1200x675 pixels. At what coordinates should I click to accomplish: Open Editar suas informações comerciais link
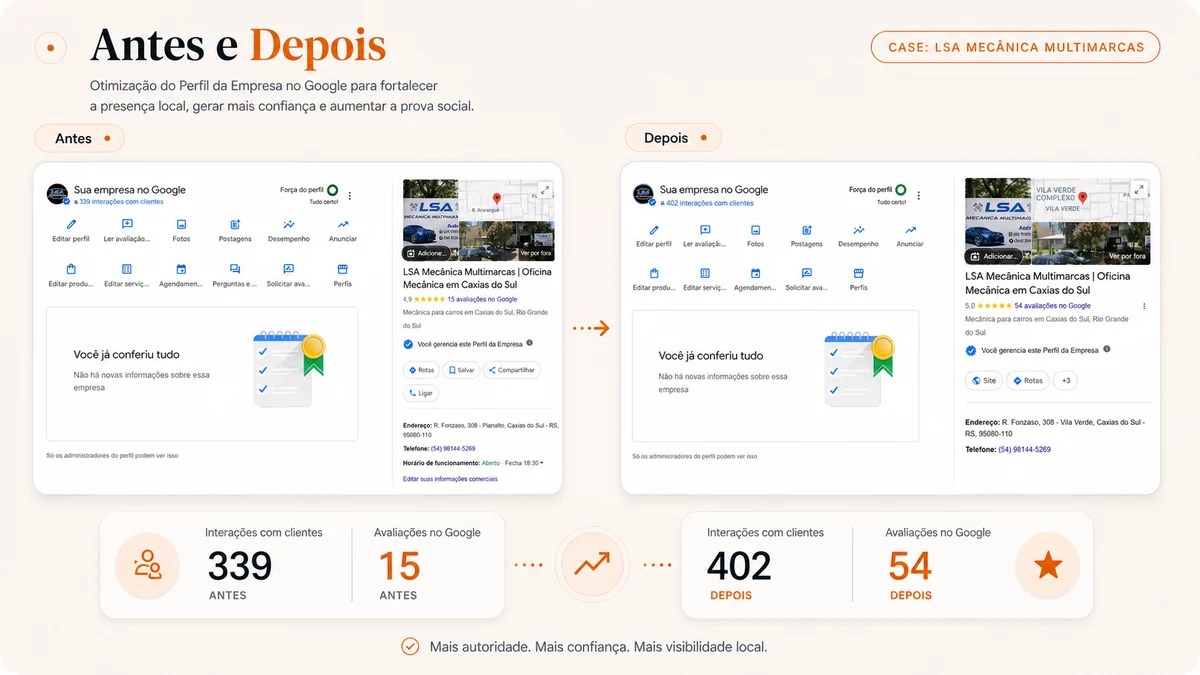point(450,479)
